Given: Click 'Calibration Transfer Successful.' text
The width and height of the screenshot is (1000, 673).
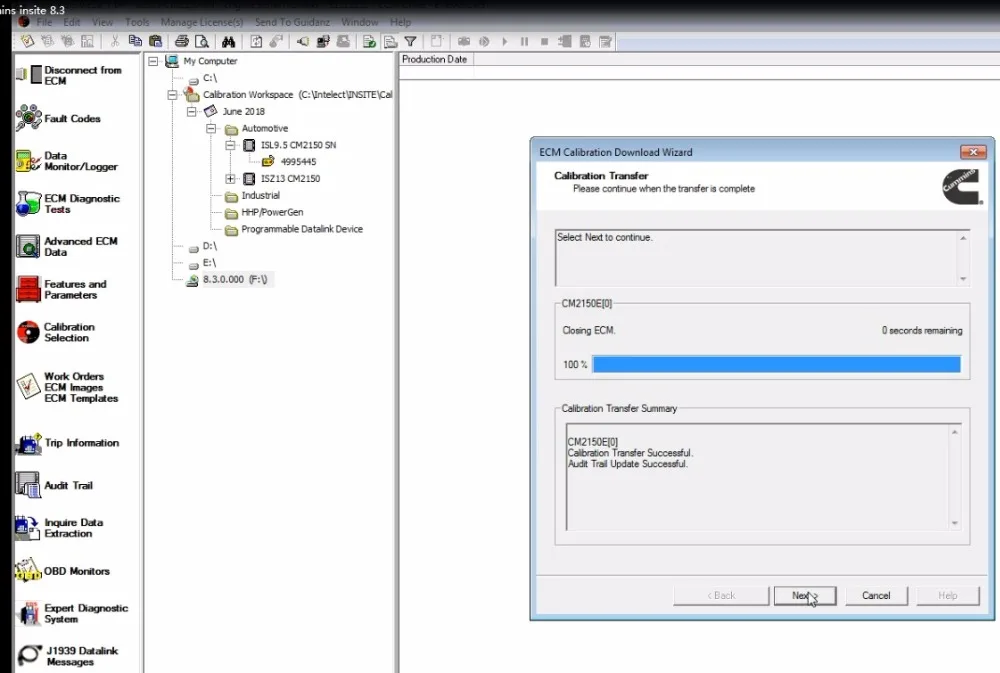Looking at the screenshot, I should (x=630, y=453).
